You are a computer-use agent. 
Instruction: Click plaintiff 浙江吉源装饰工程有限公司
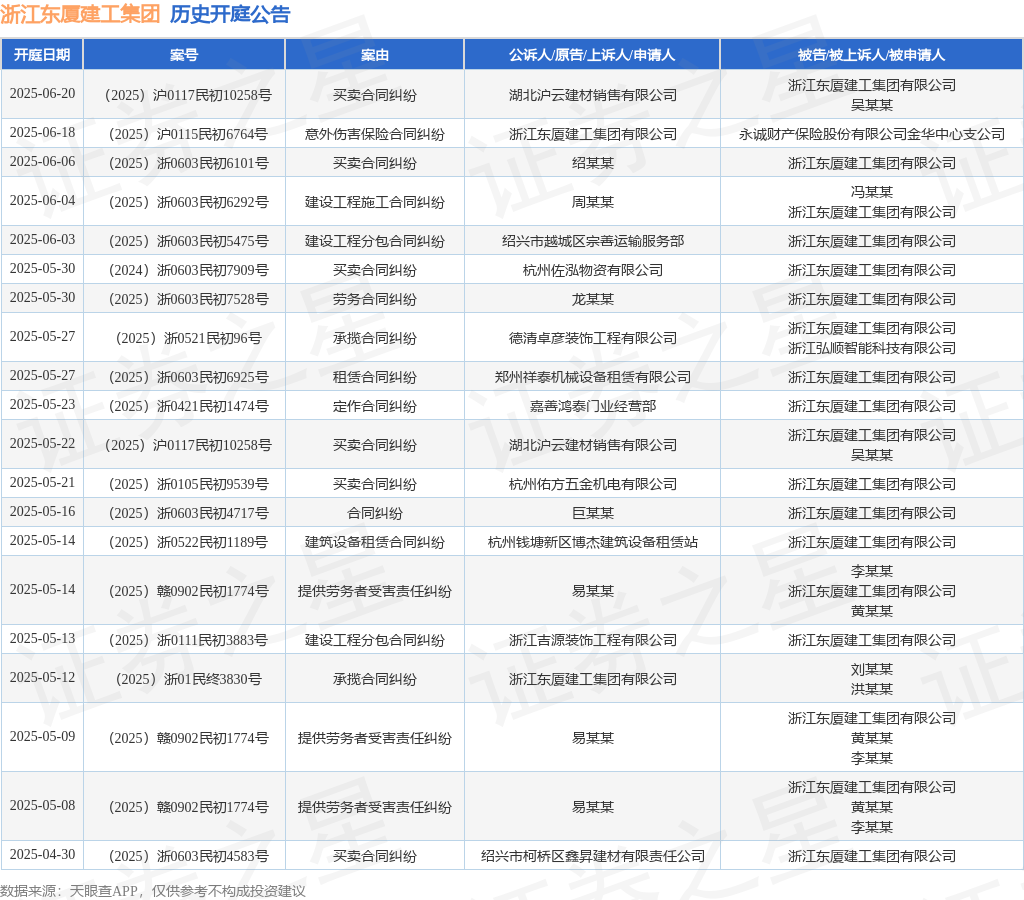(x=592, y=640)
